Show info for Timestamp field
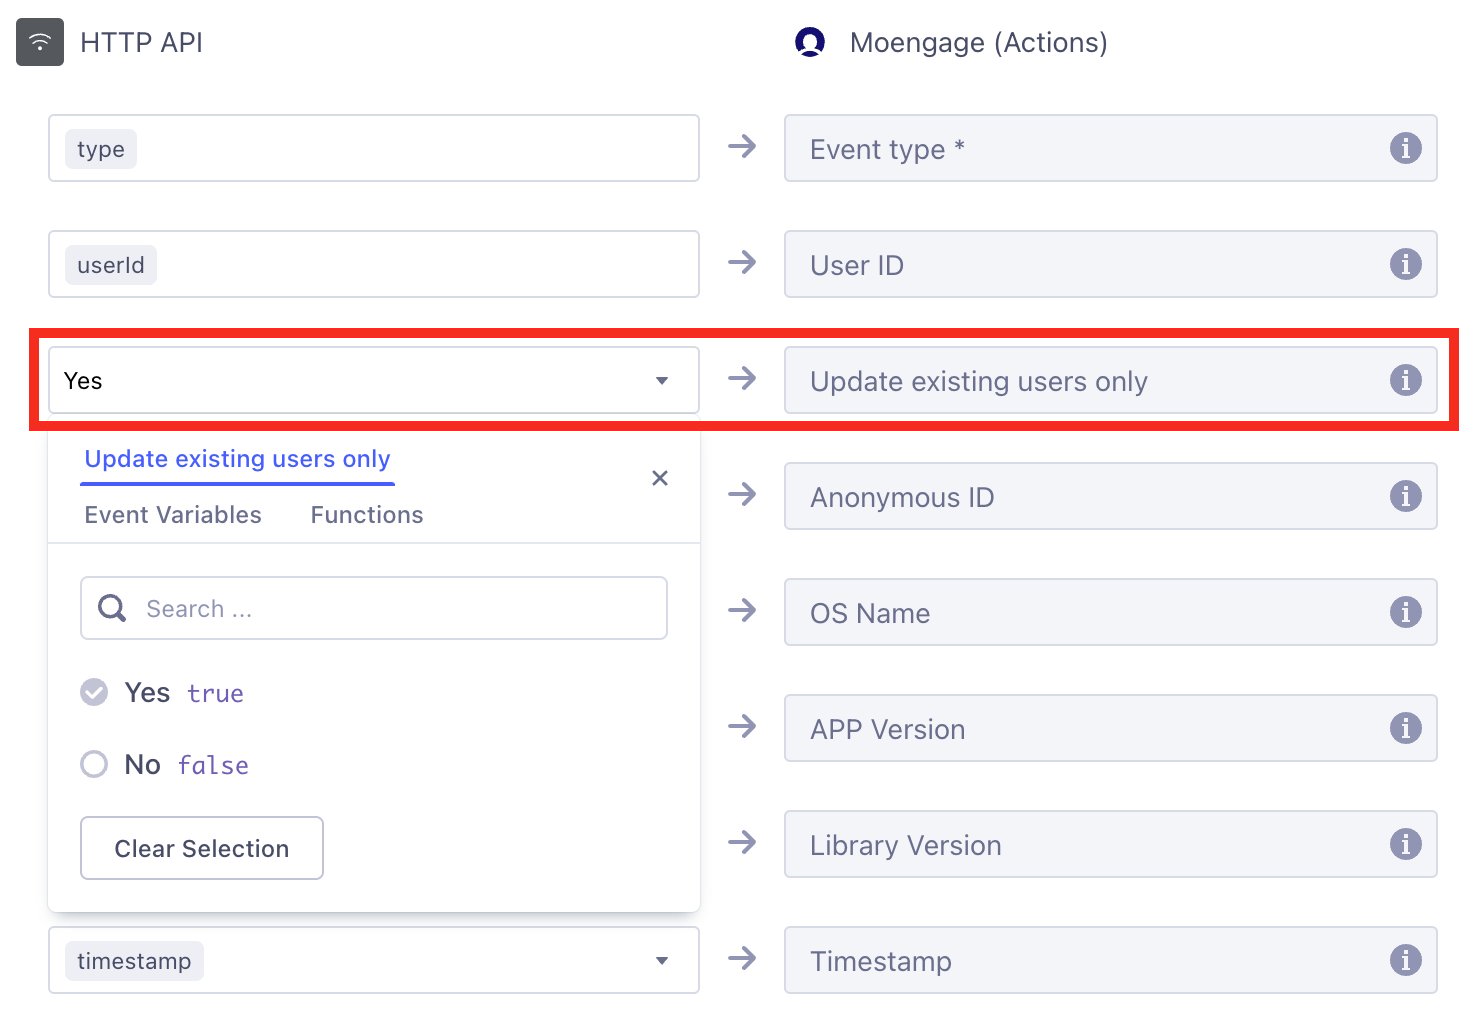This screenshot has height=1014, width=1484. 1405,960
